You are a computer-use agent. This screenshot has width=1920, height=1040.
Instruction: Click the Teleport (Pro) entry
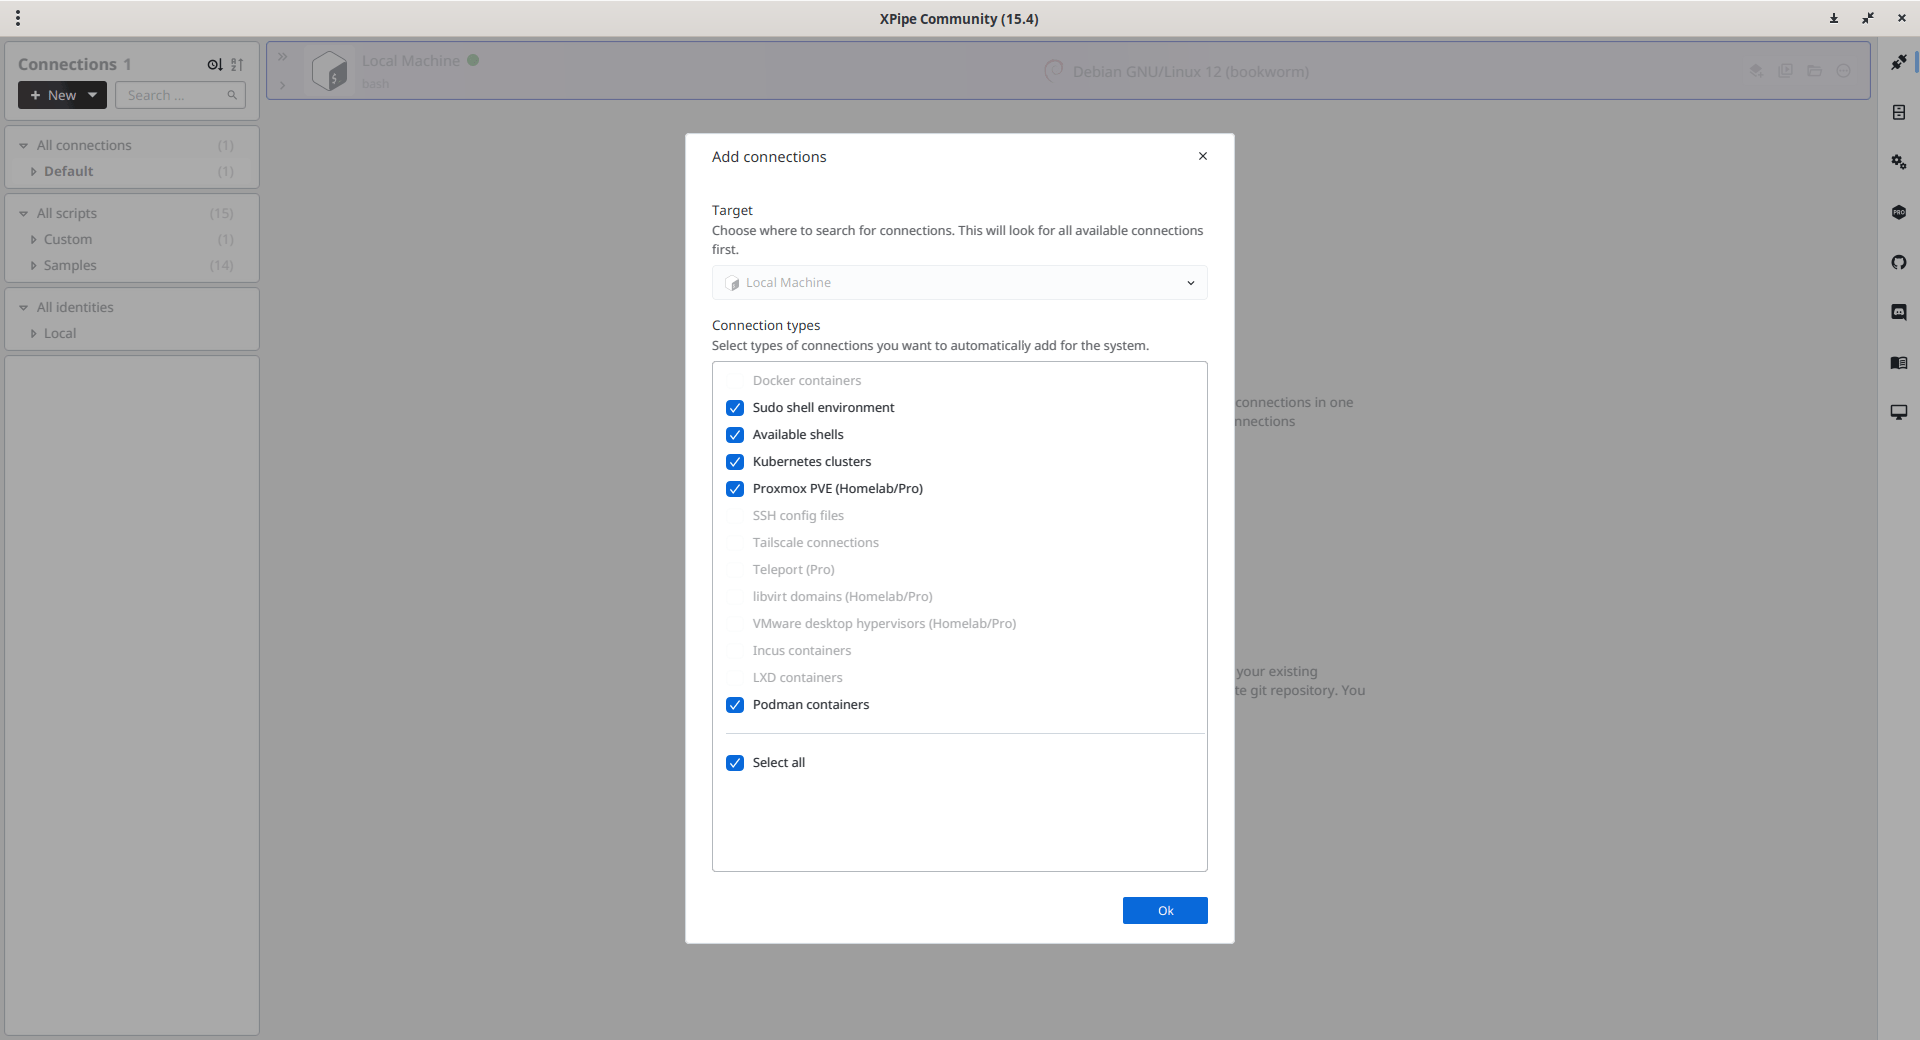pos(793,570)
